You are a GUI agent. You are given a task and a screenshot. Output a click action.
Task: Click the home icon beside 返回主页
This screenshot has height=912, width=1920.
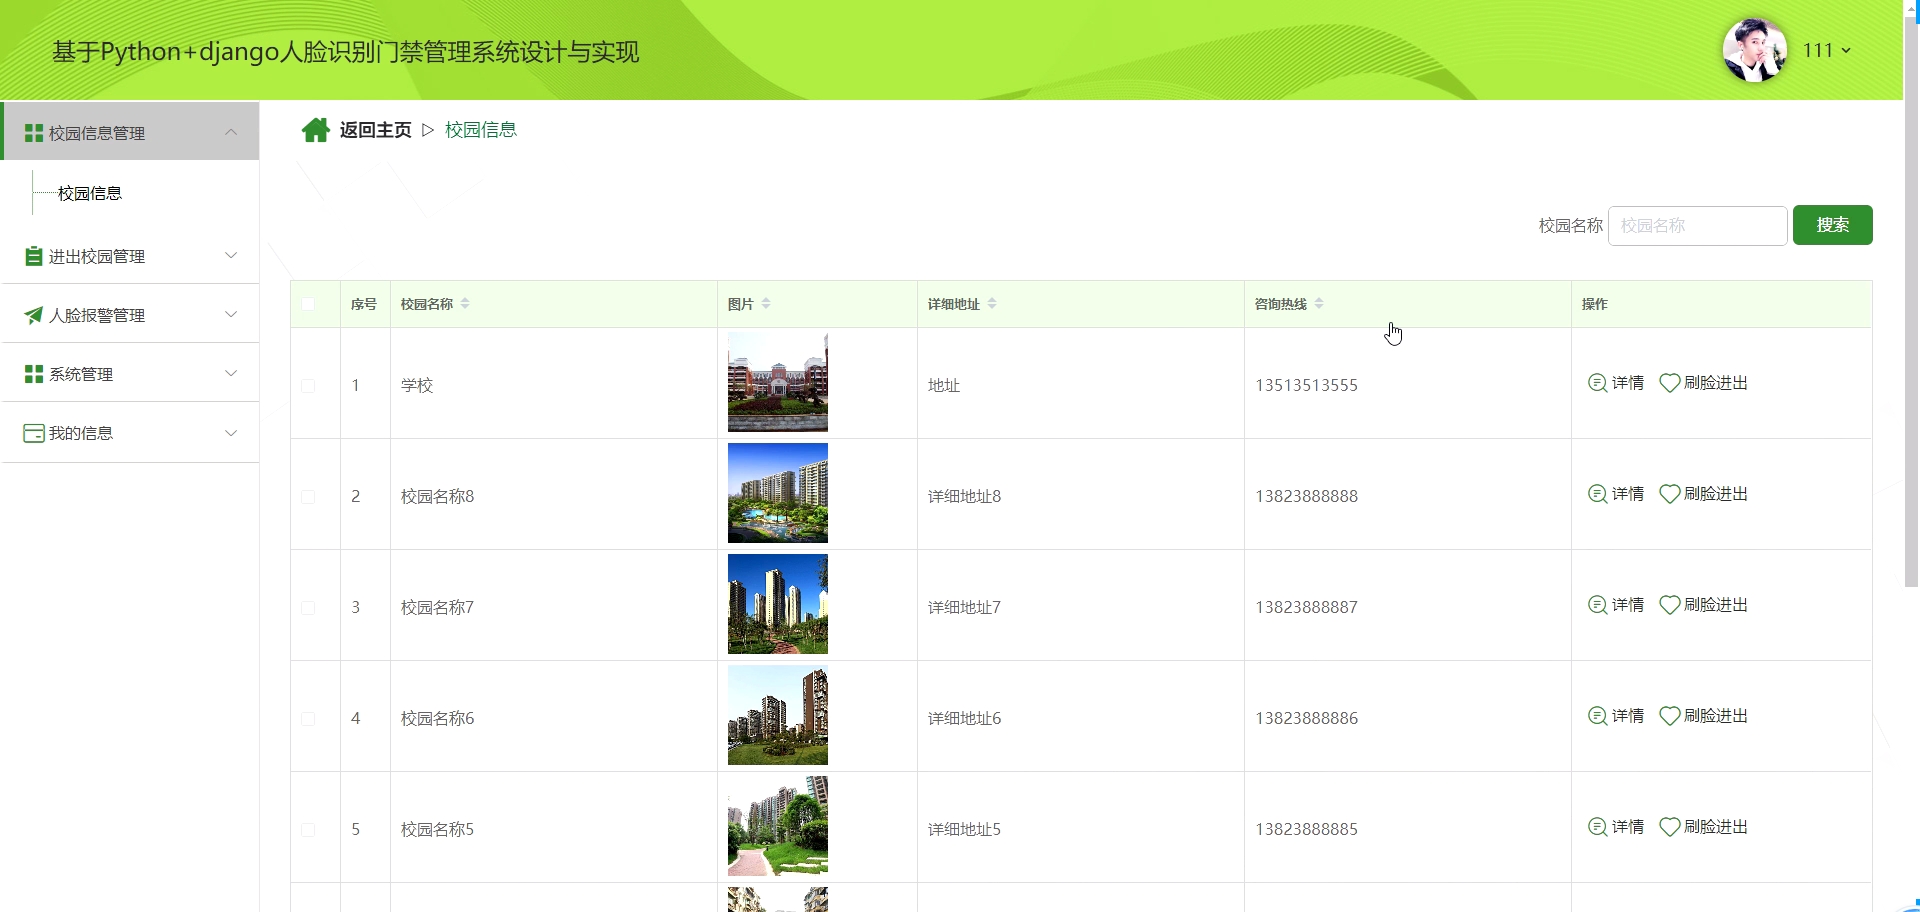pos(316,130)
